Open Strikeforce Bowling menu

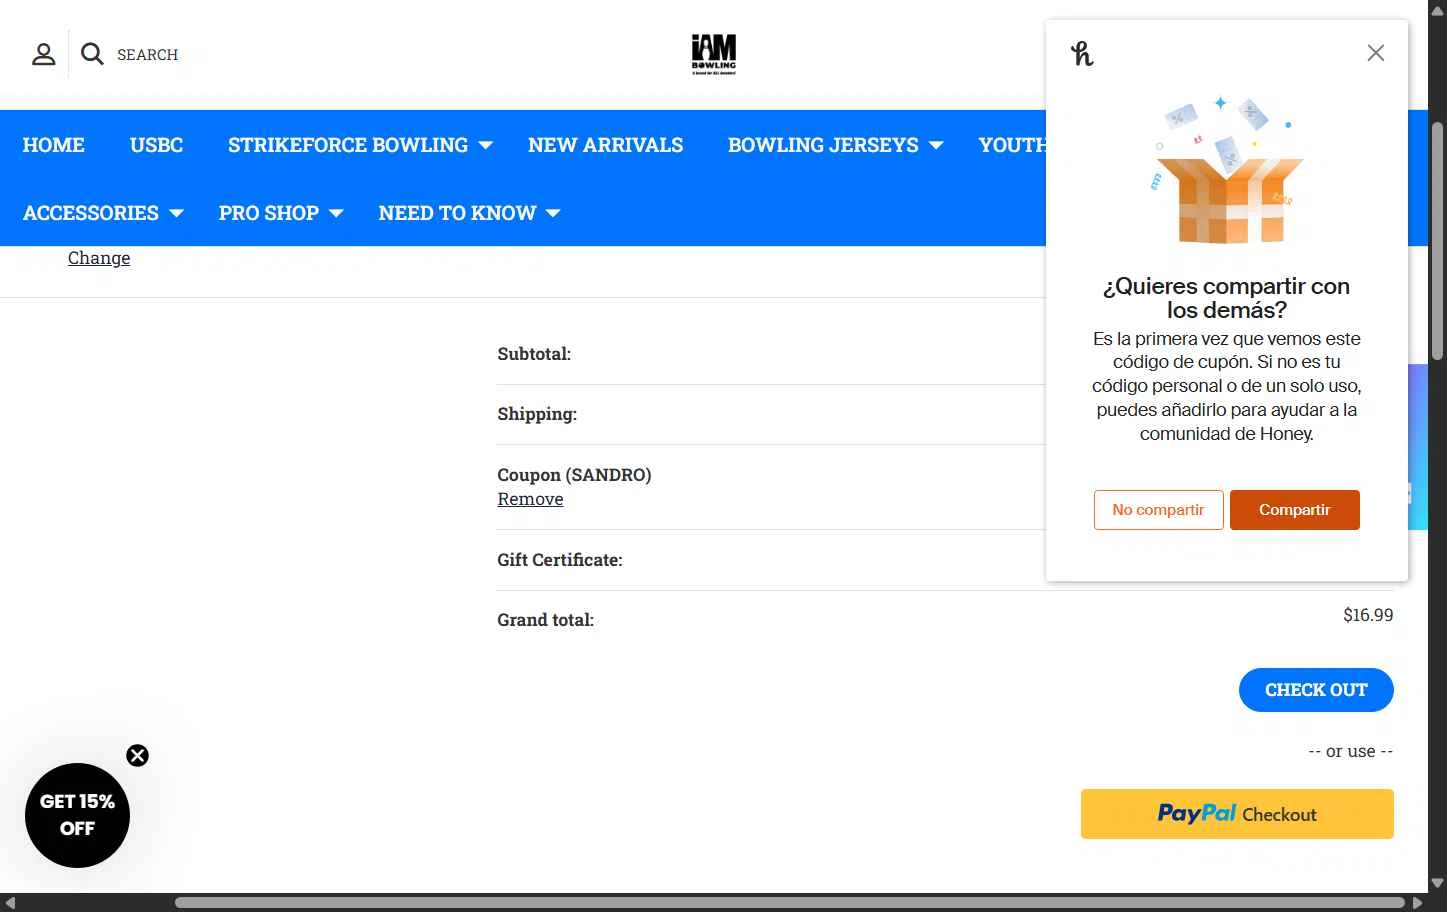pyautogui.click(x=348, y=145)
